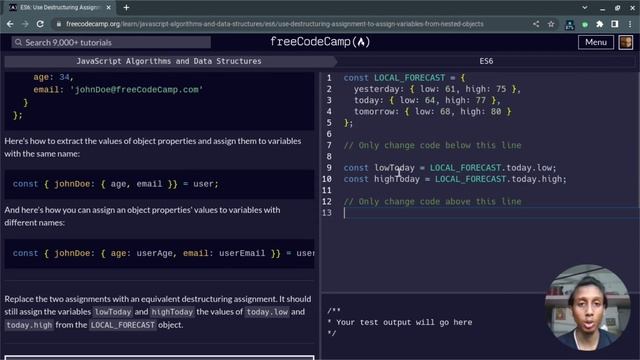Screen dimensions: 640x360
Task: Click code line 10 highToday assignment
Action: pos(455,179)
